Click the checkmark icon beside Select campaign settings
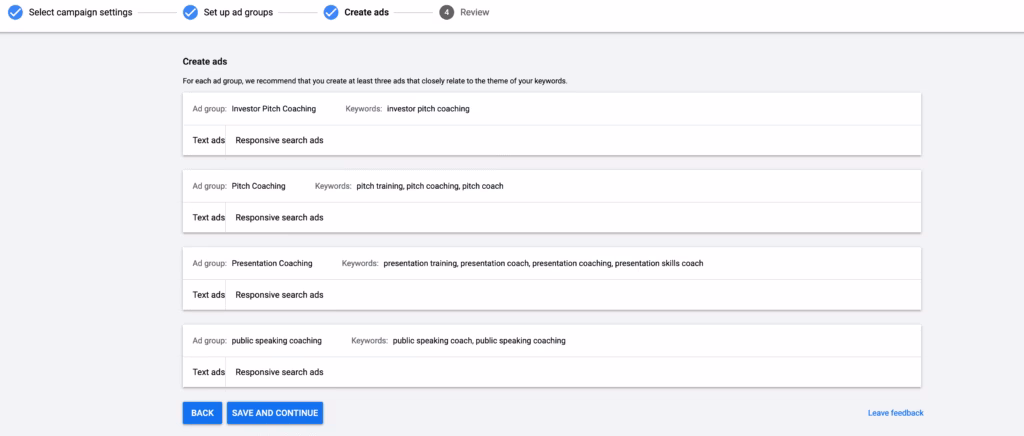The width and height of the screenshot is (1024, 436). pos(15,13)
